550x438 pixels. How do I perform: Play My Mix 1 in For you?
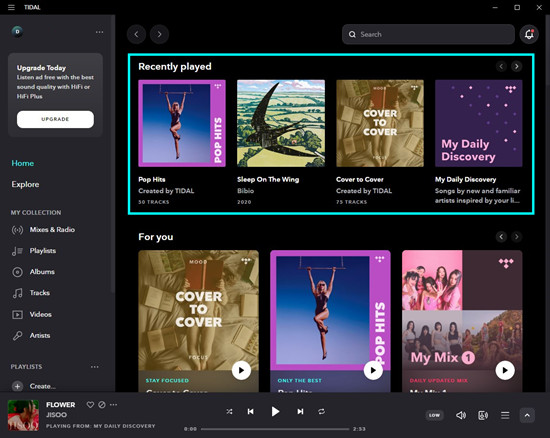[x=505, y=370]
